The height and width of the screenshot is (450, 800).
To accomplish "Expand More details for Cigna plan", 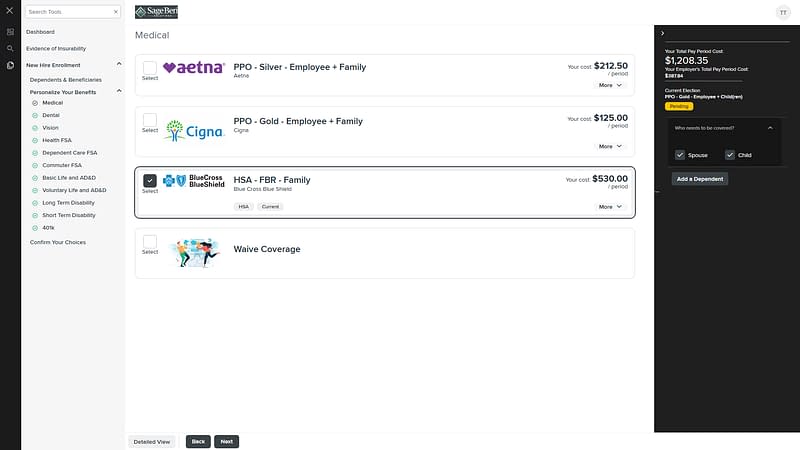I will pyautogui.click(x=610, y=146).
